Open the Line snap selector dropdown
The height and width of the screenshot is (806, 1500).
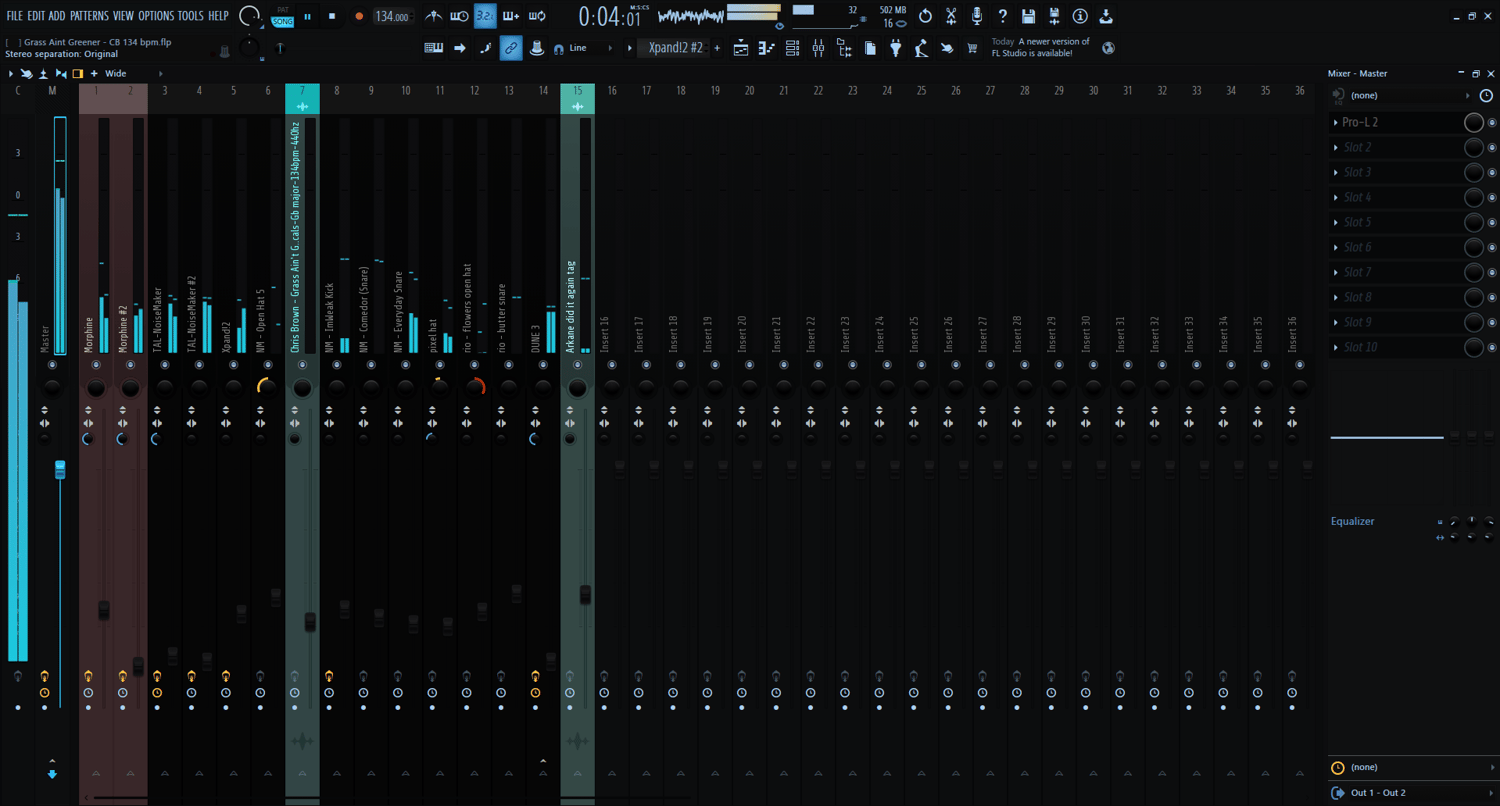click(590, 47)
